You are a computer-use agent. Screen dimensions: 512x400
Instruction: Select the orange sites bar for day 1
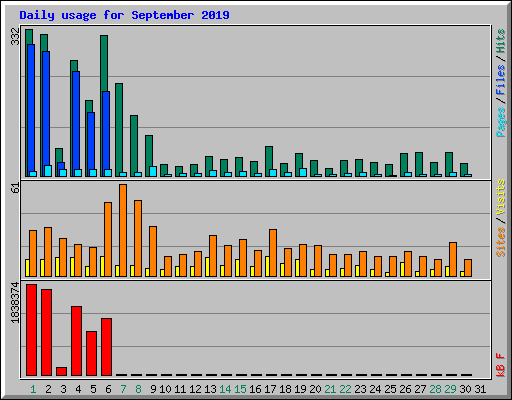click(33, 253)
